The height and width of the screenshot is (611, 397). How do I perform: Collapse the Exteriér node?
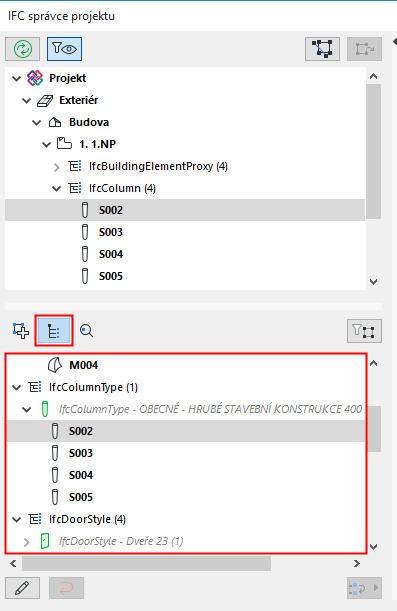coord(26,101)
